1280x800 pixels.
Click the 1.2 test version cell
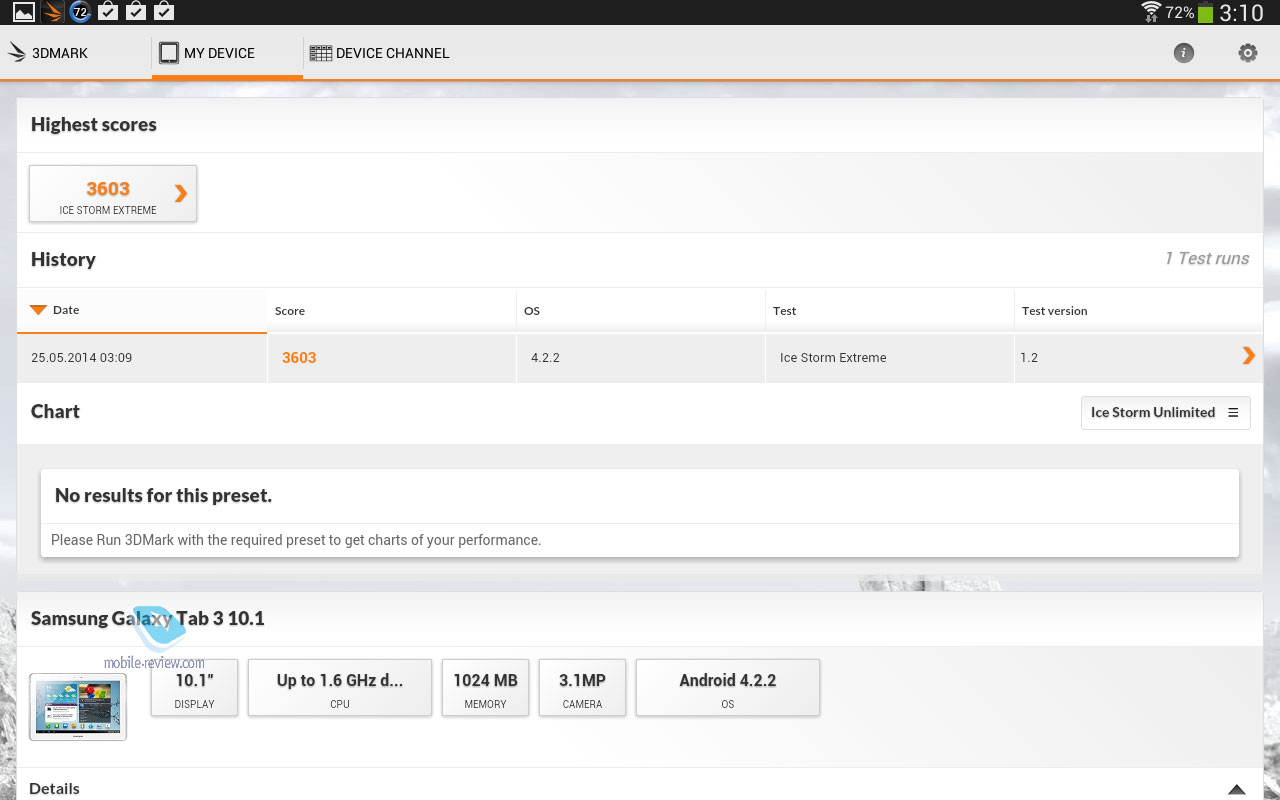(x=1029, y=357)
